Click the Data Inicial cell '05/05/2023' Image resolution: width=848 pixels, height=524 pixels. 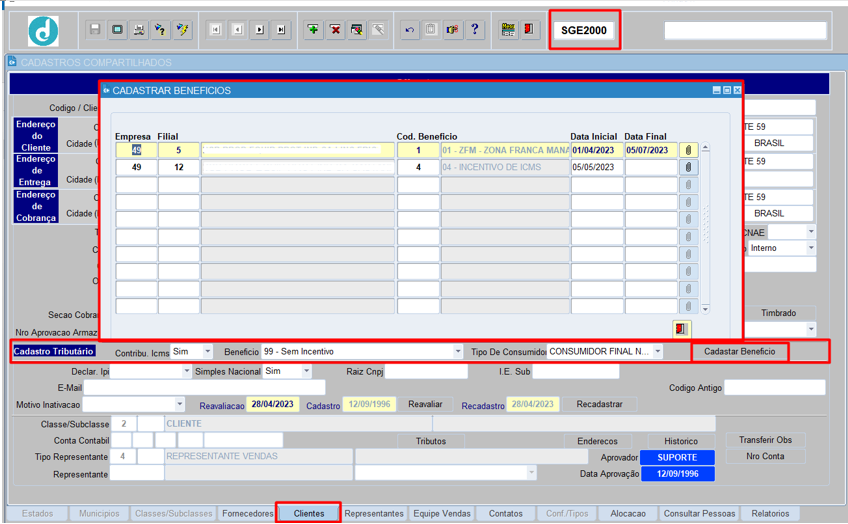pyautogui.click(x=597, y=168)
